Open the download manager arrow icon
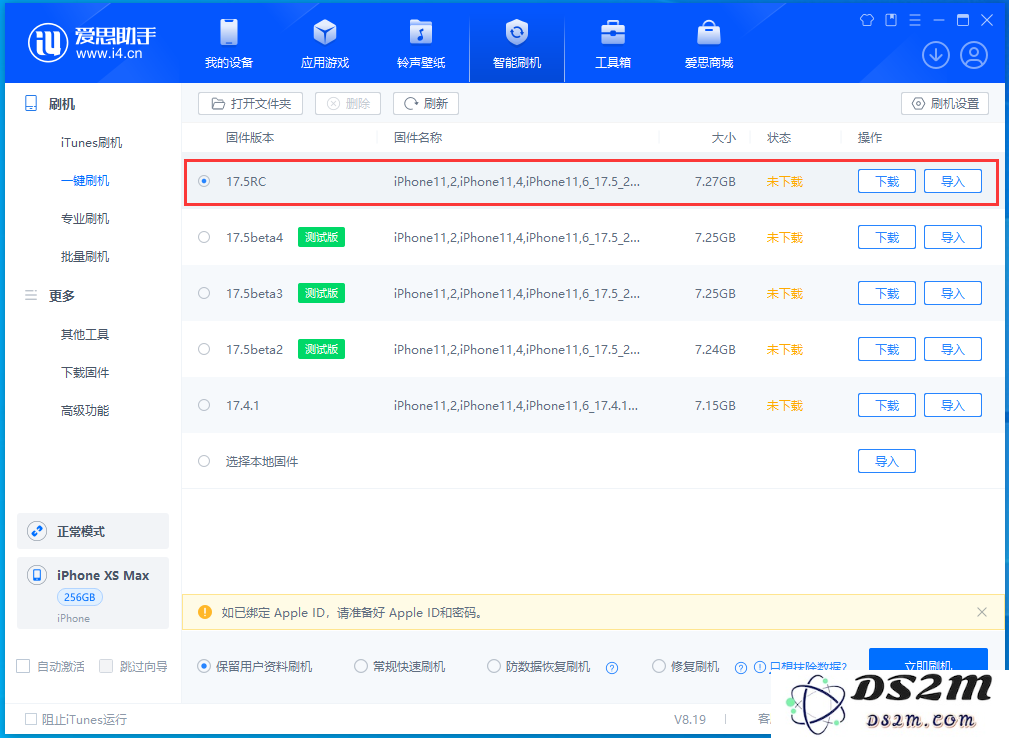The width and height of the screenshot is (1009, 738). [936, 55]
